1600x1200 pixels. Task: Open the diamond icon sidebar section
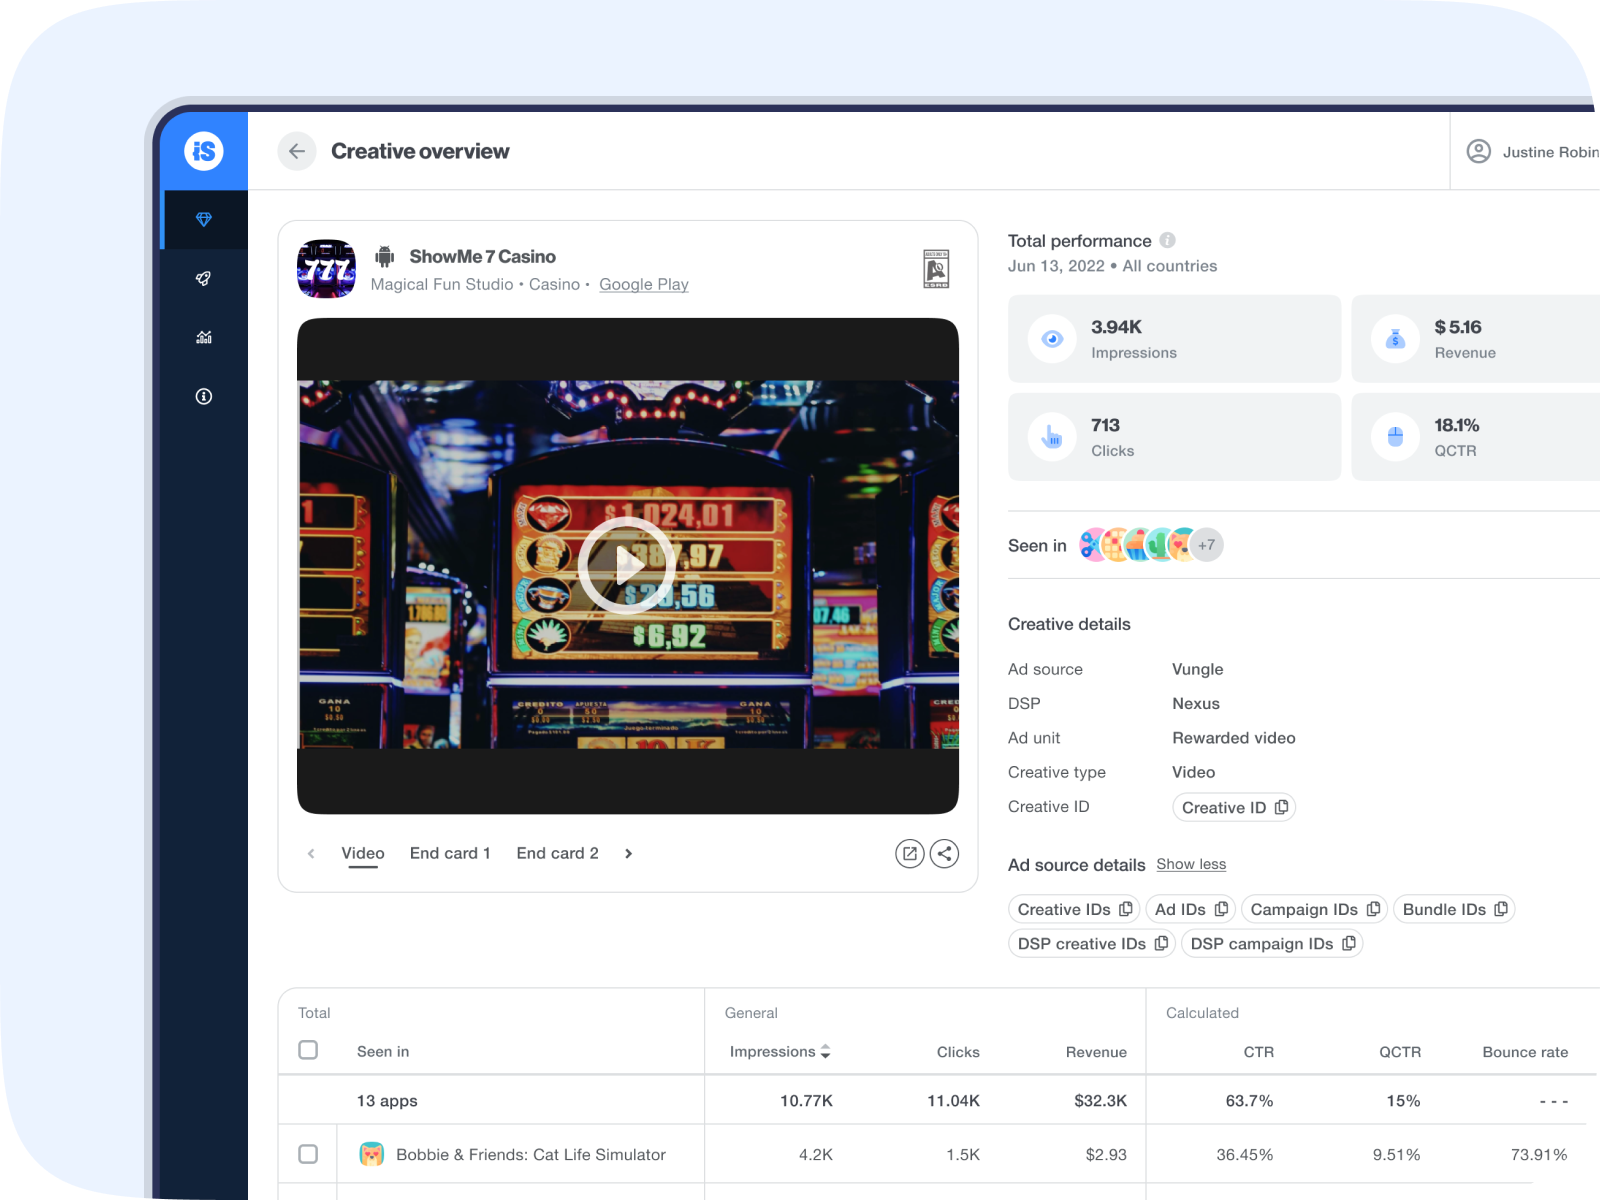(x=204, y=219)
